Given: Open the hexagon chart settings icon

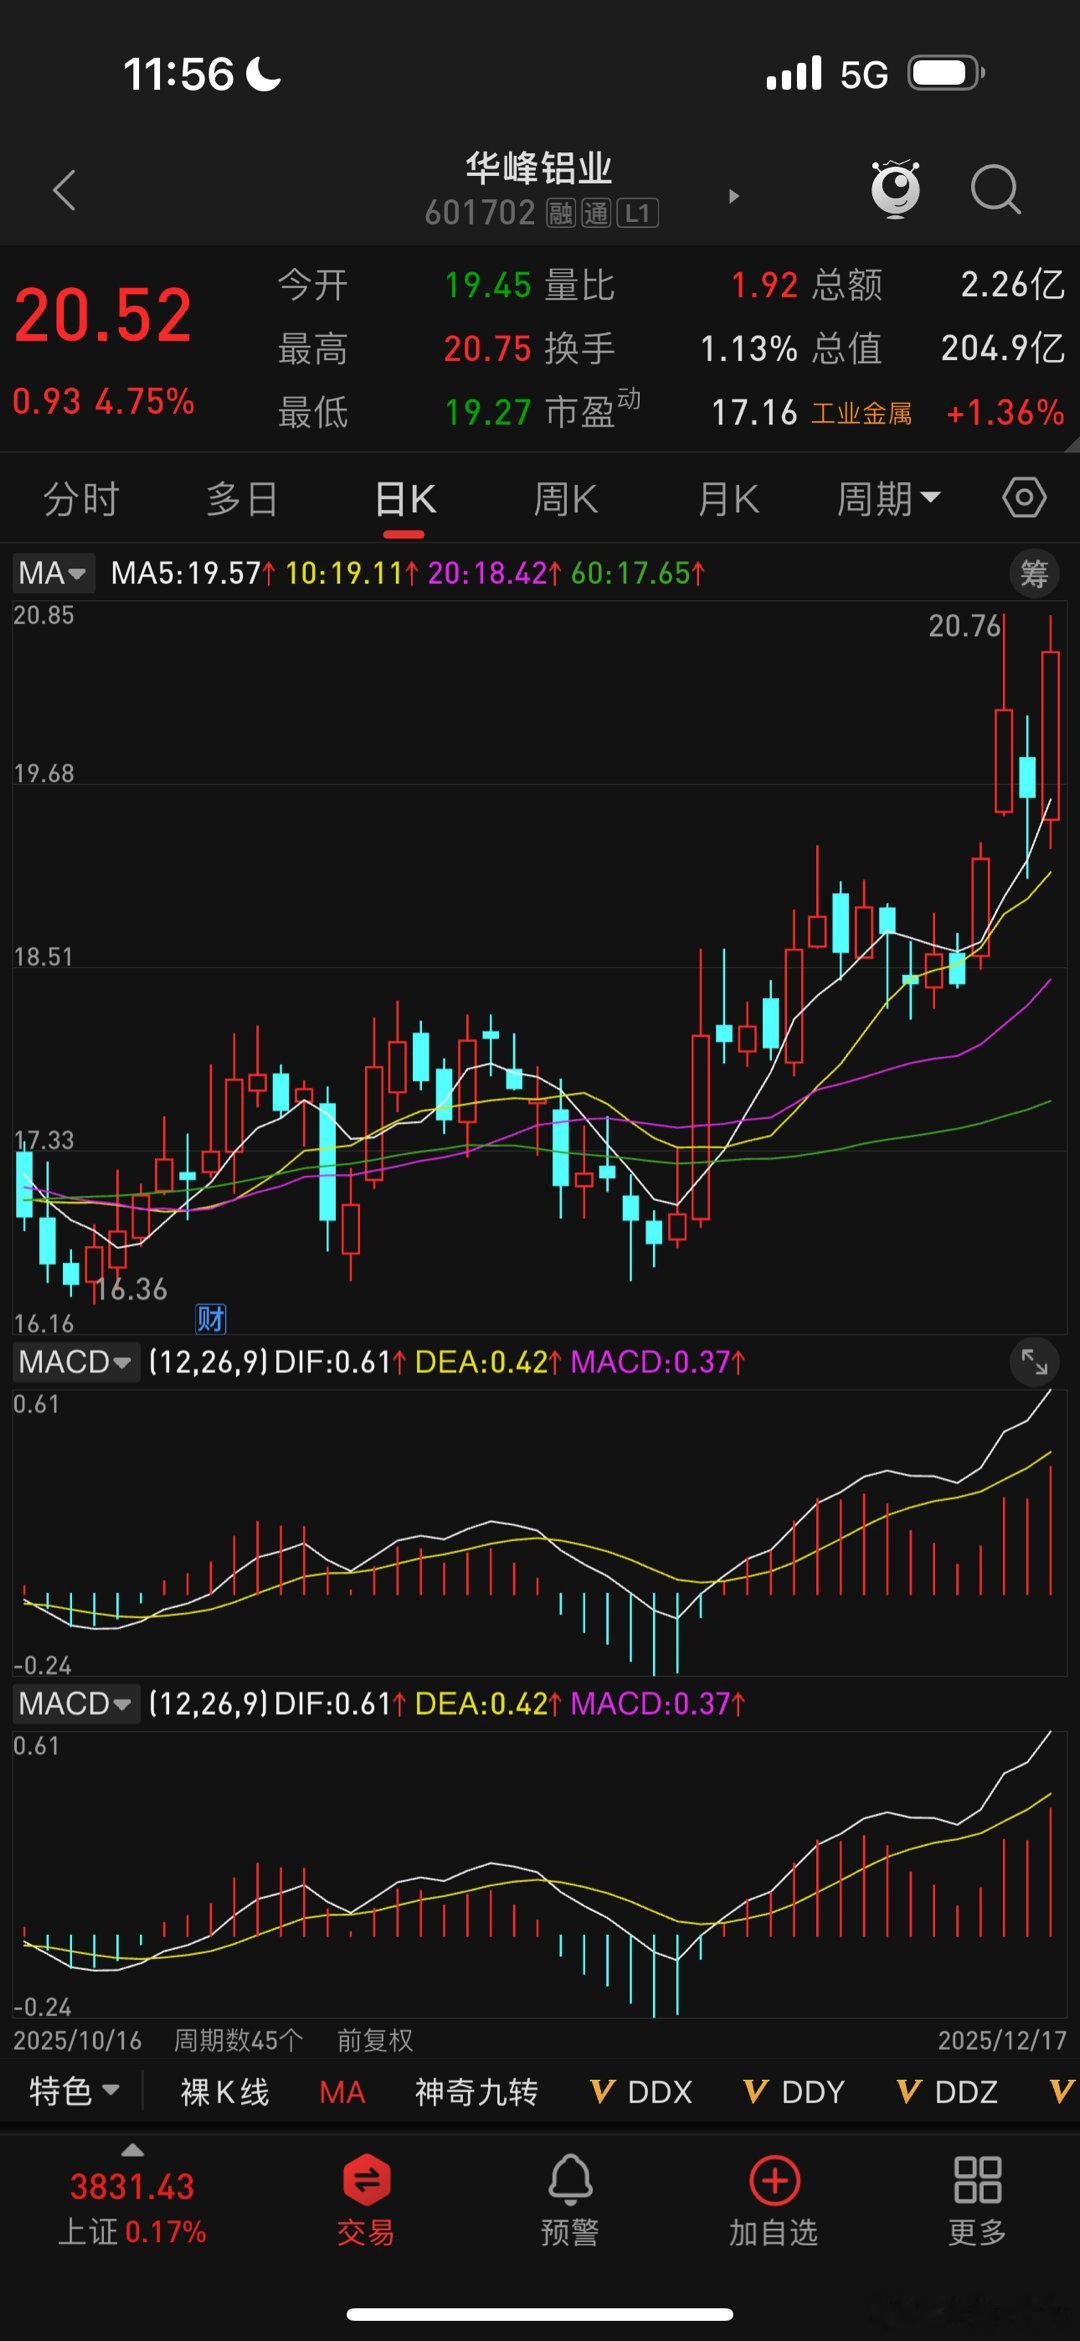Looking at the screenshot, I should (1024, 497).
